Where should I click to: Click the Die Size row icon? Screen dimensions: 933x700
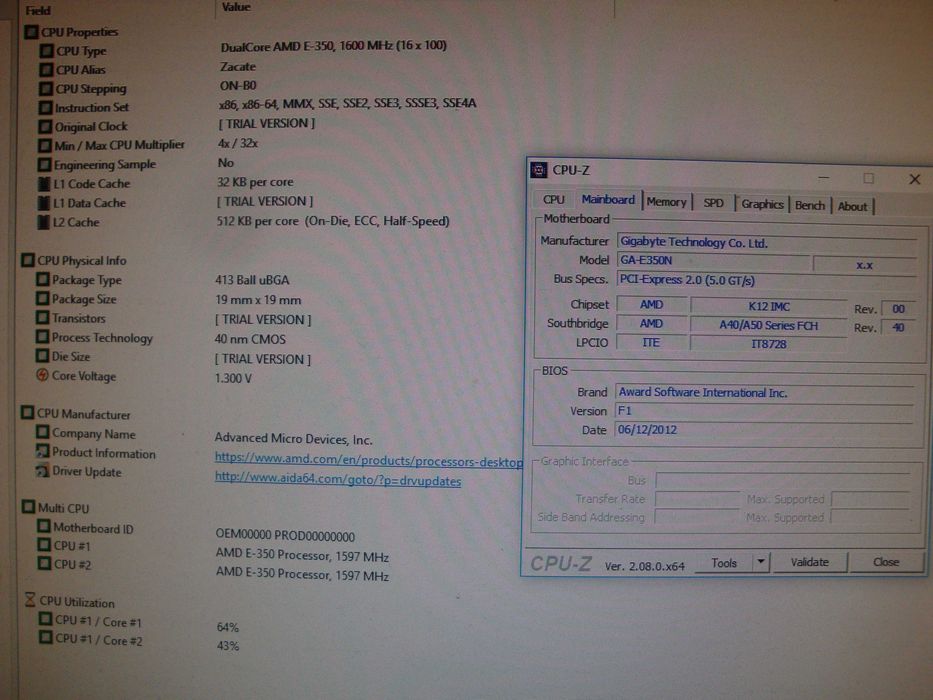click(x=42, y=356)
